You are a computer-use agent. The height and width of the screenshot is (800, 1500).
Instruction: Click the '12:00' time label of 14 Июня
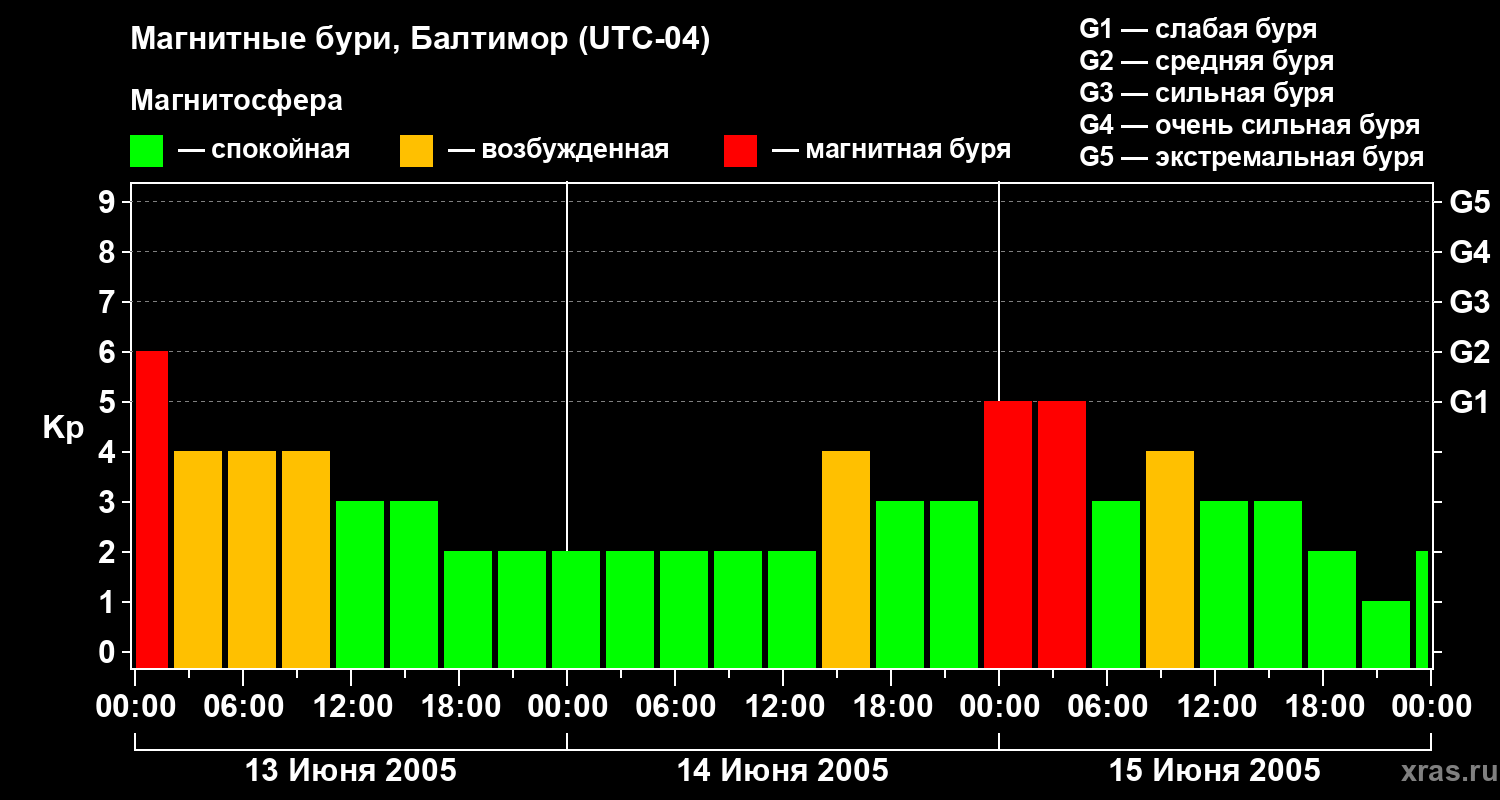[783, 707]
